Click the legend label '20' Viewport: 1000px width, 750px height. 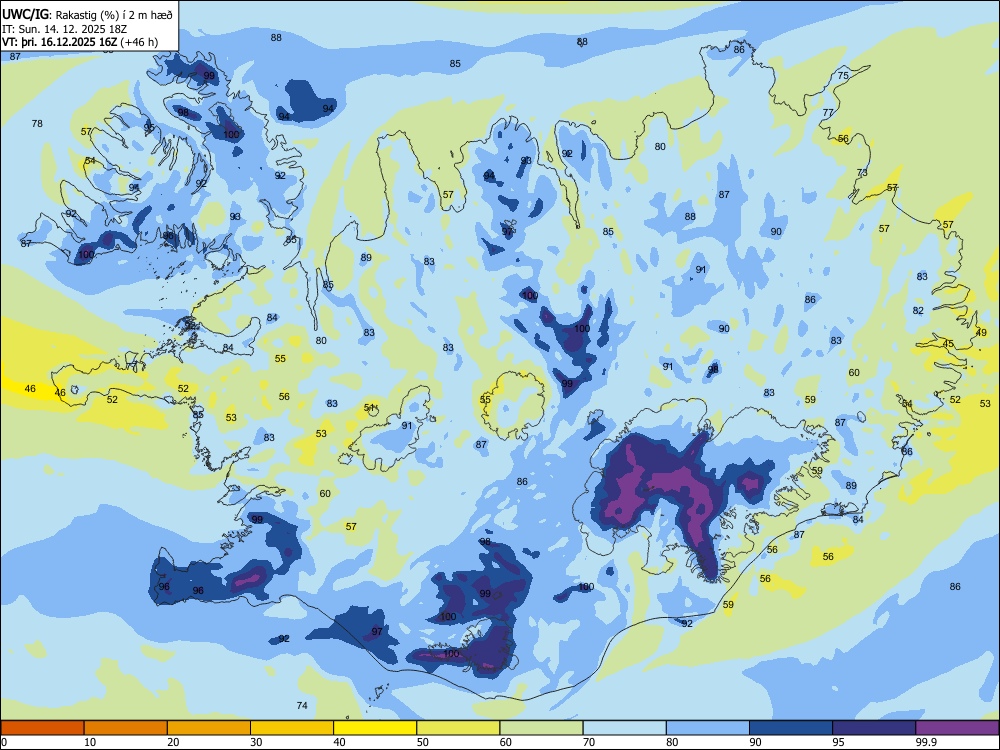173,742
